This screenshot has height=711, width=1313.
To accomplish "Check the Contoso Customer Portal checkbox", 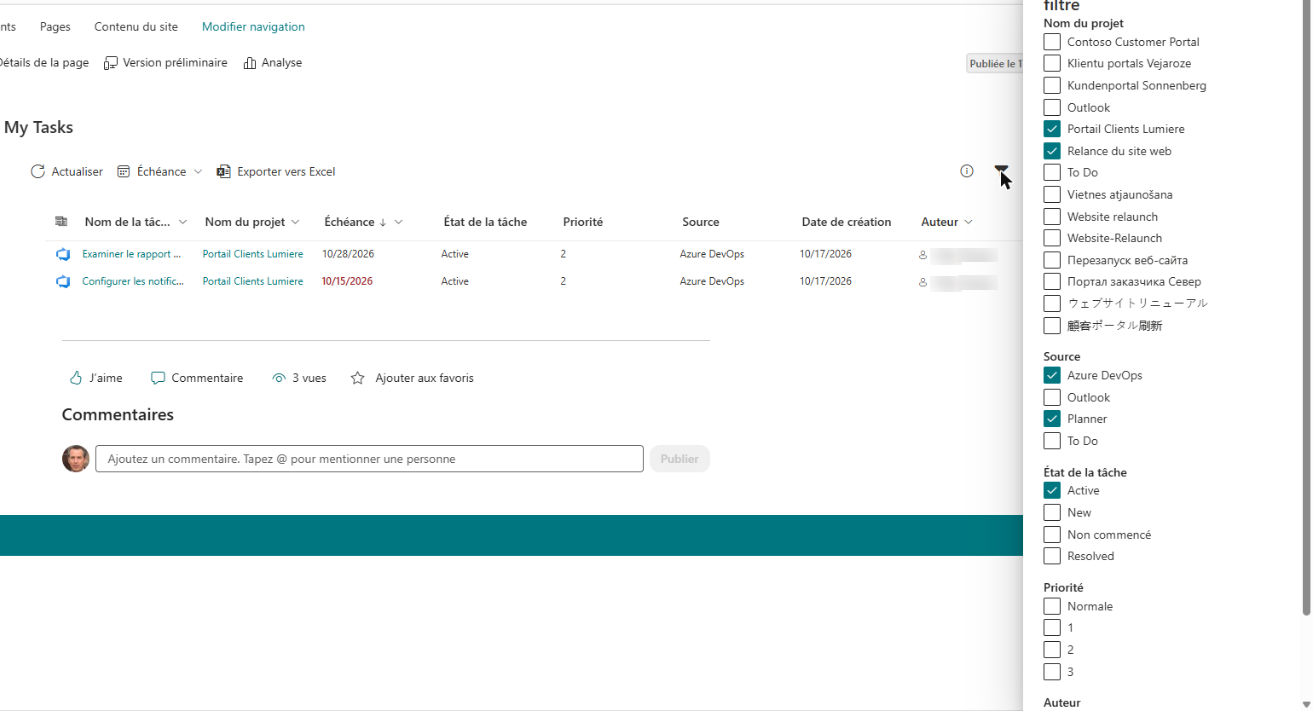I will point(1052,42).
